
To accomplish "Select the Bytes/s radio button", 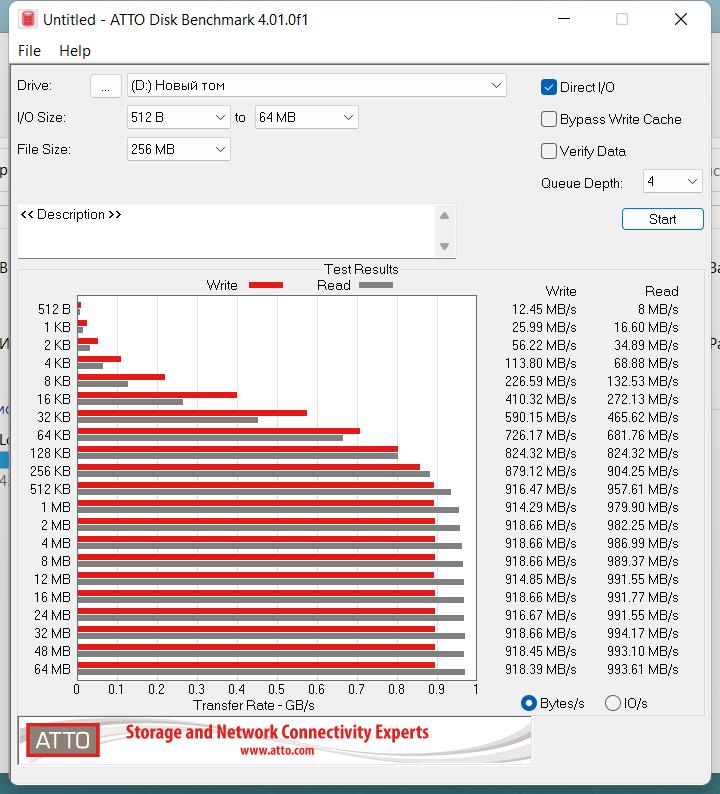I will [x=529, y=703].
